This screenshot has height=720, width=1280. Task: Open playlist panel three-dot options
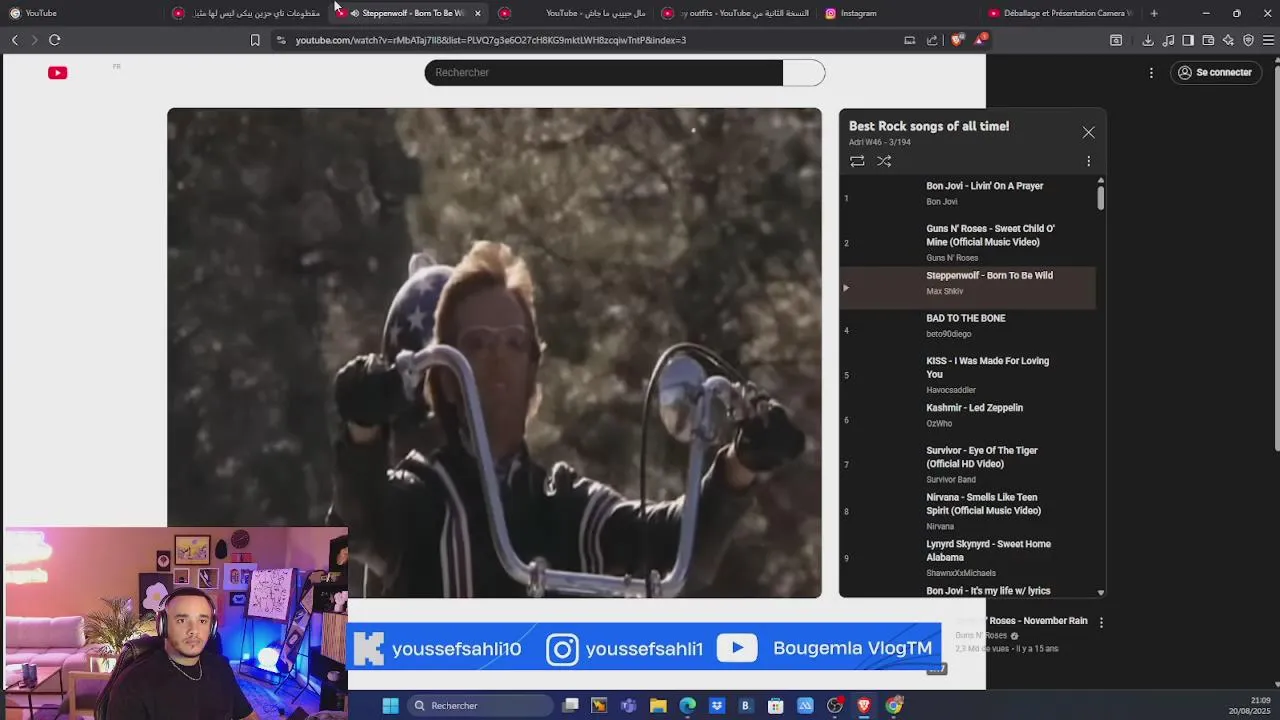1088,161
